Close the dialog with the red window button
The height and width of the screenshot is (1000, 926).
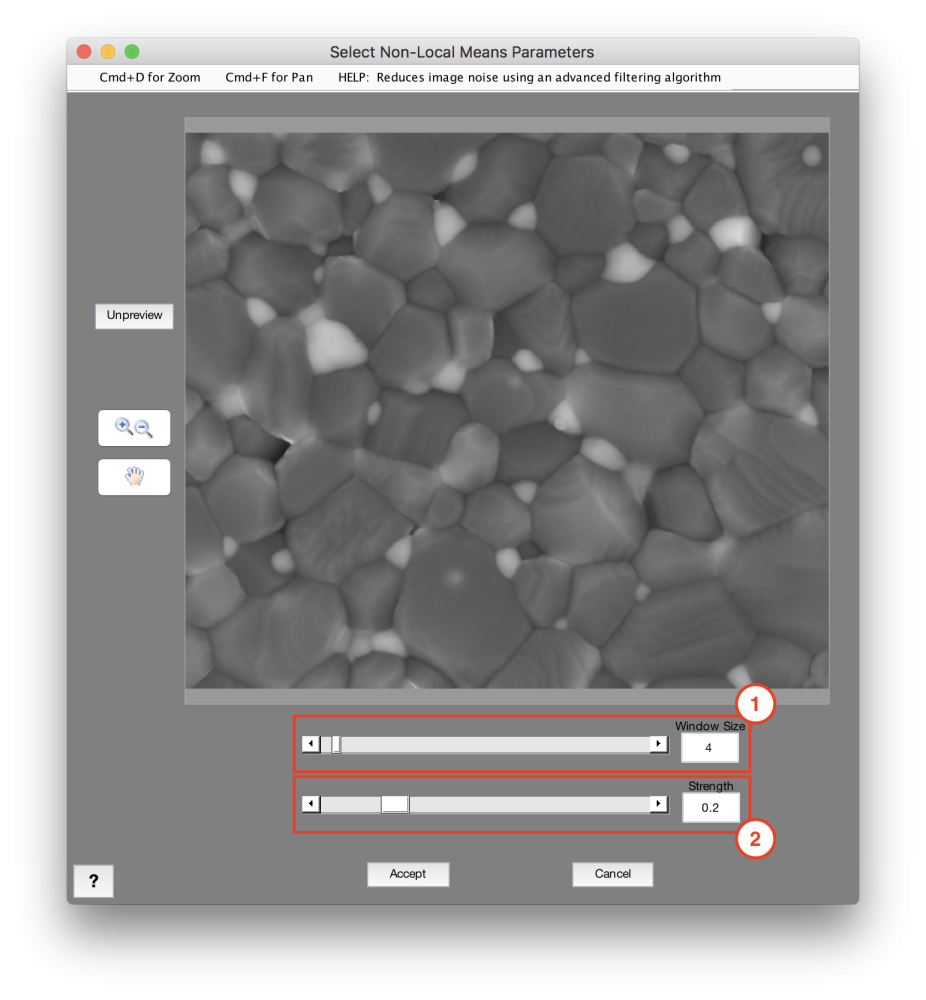(x=84, y=52)
